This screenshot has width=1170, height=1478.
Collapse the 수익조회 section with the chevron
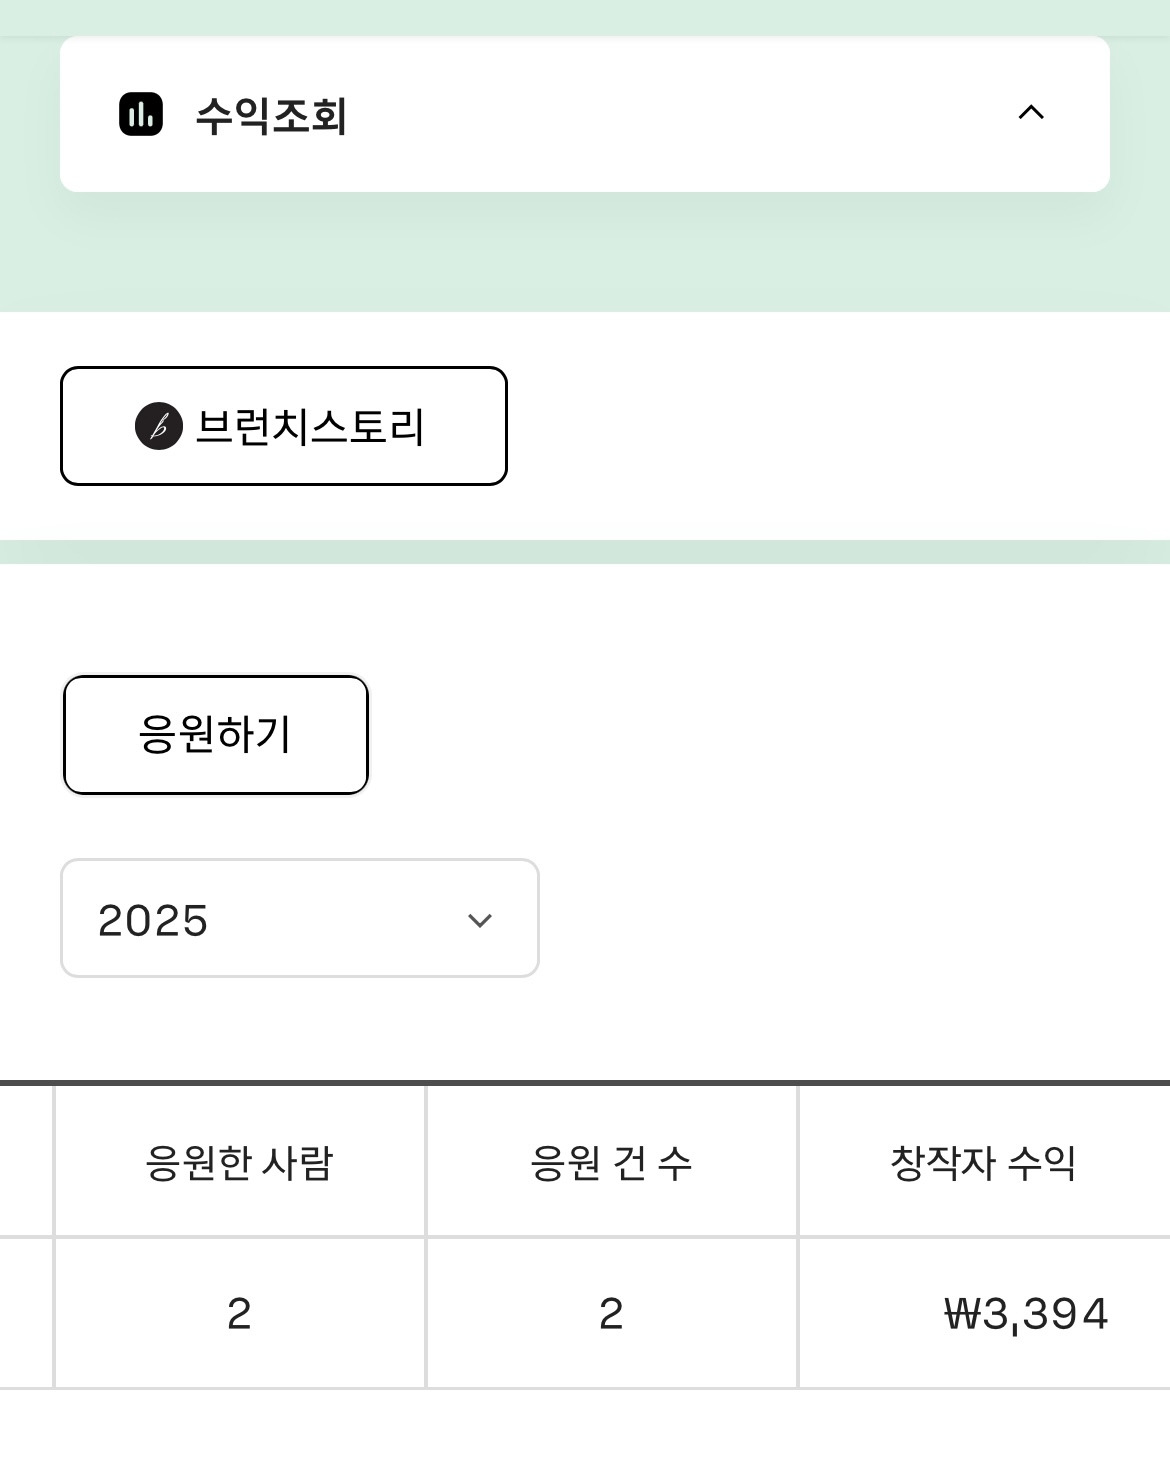click(x=1030, y=112)
